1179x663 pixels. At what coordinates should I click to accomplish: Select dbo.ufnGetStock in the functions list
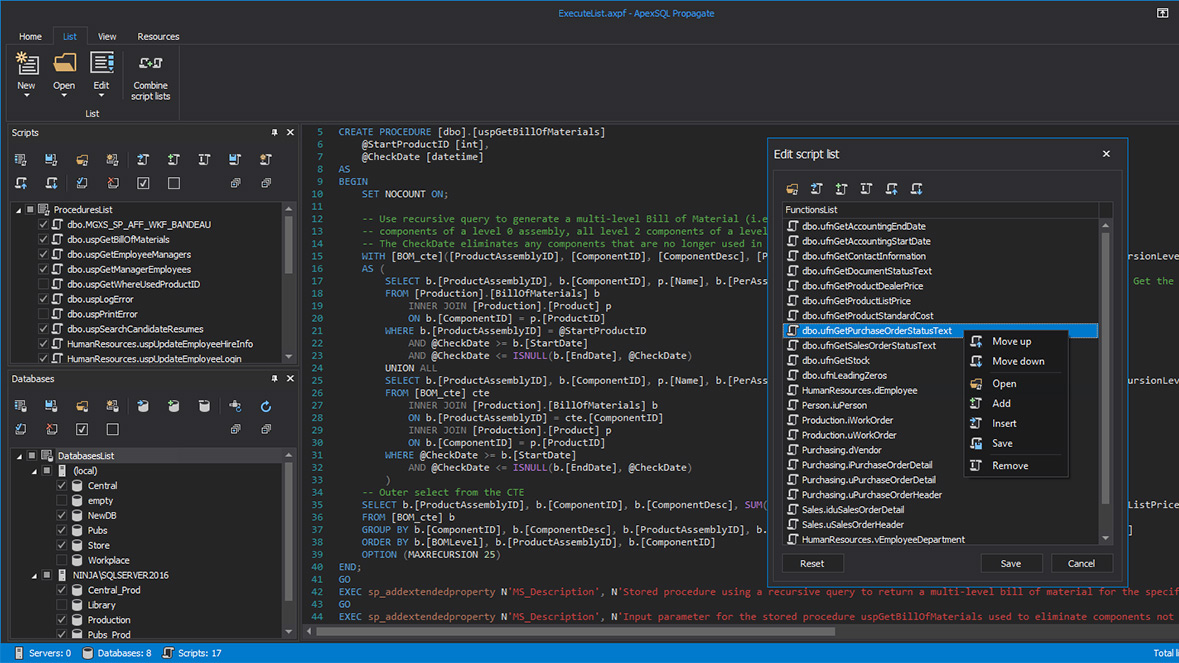pyautogui.click(x=835, y=361)
